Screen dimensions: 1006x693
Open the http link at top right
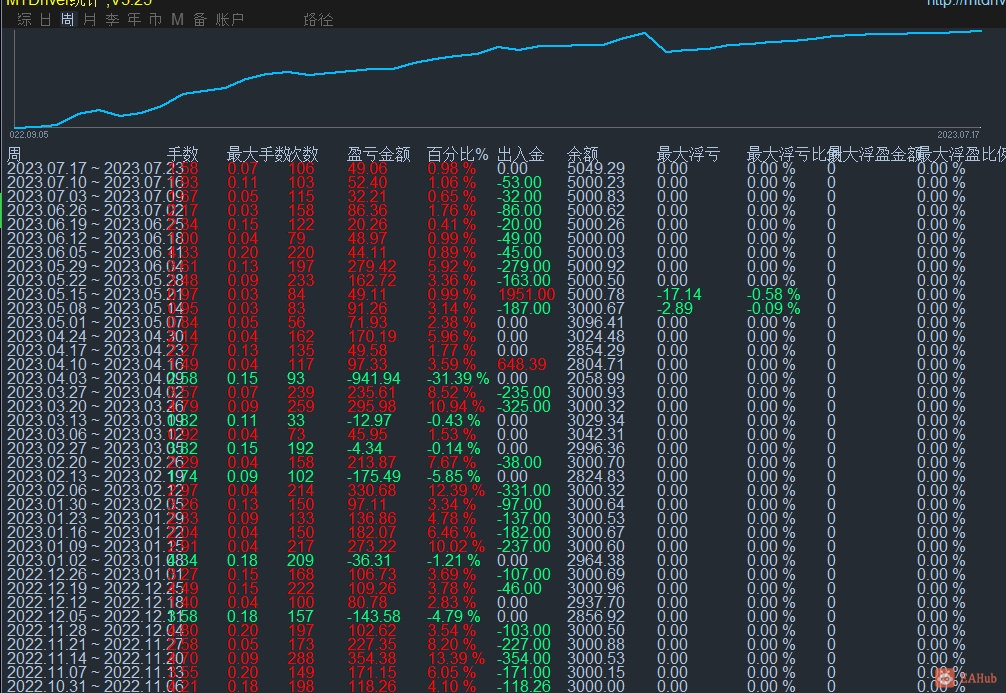point(965,3)
